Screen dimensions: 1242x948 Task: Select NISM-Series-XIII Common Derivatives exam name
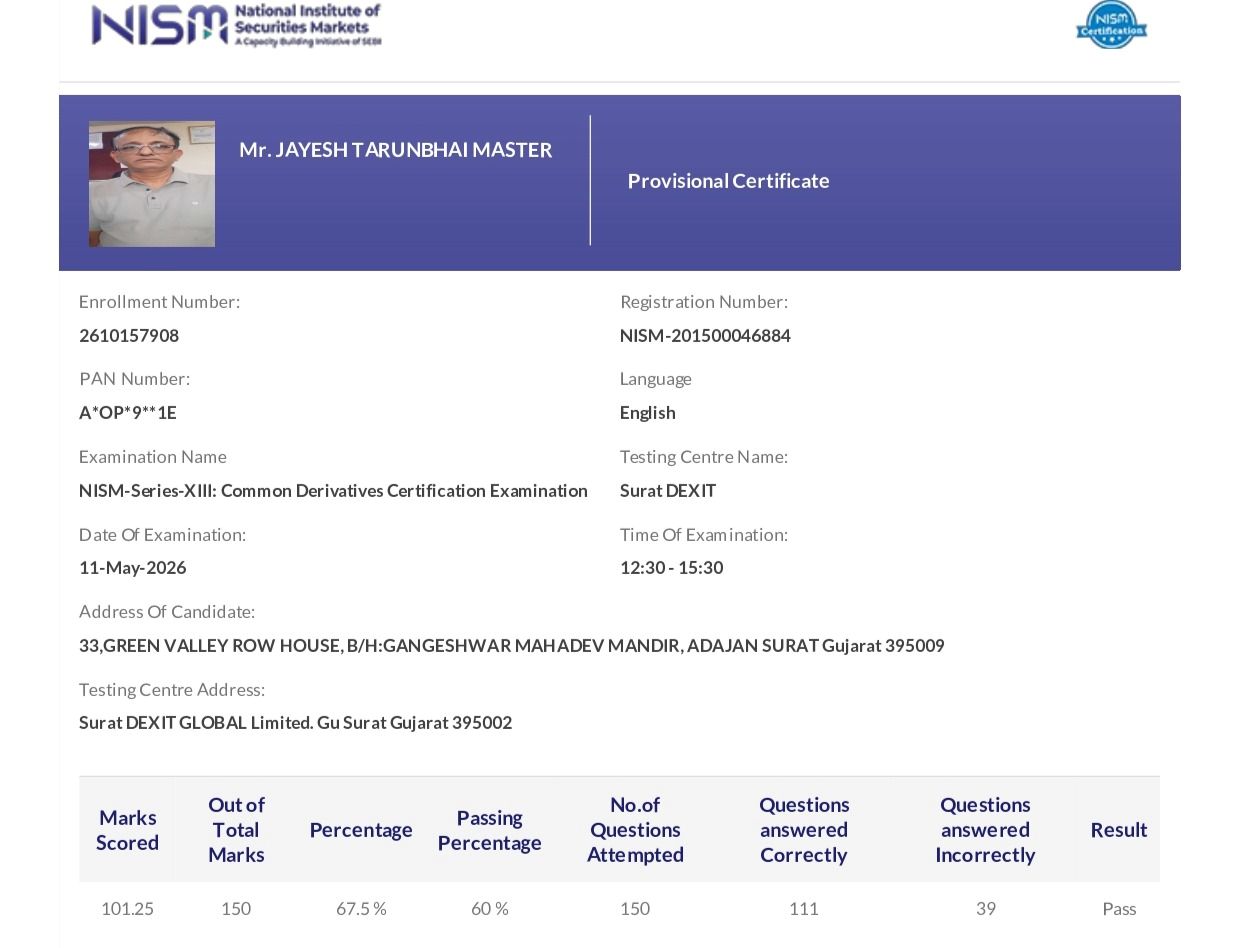pos(333,491)
